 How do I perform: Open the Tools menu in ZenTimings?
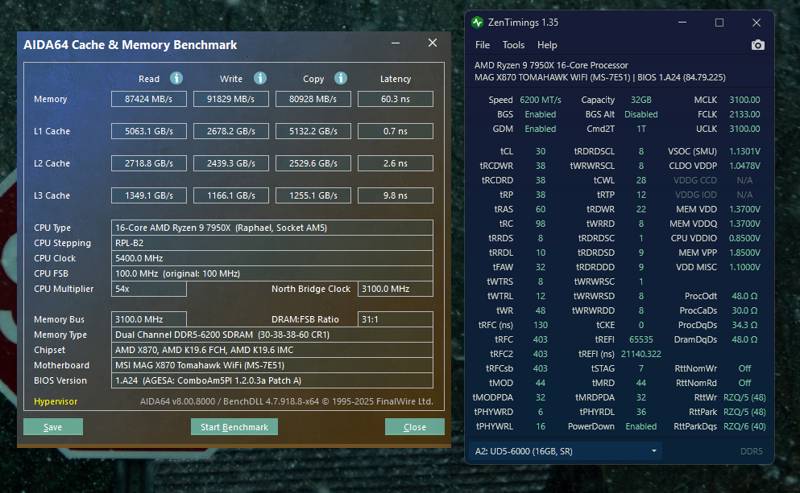point(513,45)
